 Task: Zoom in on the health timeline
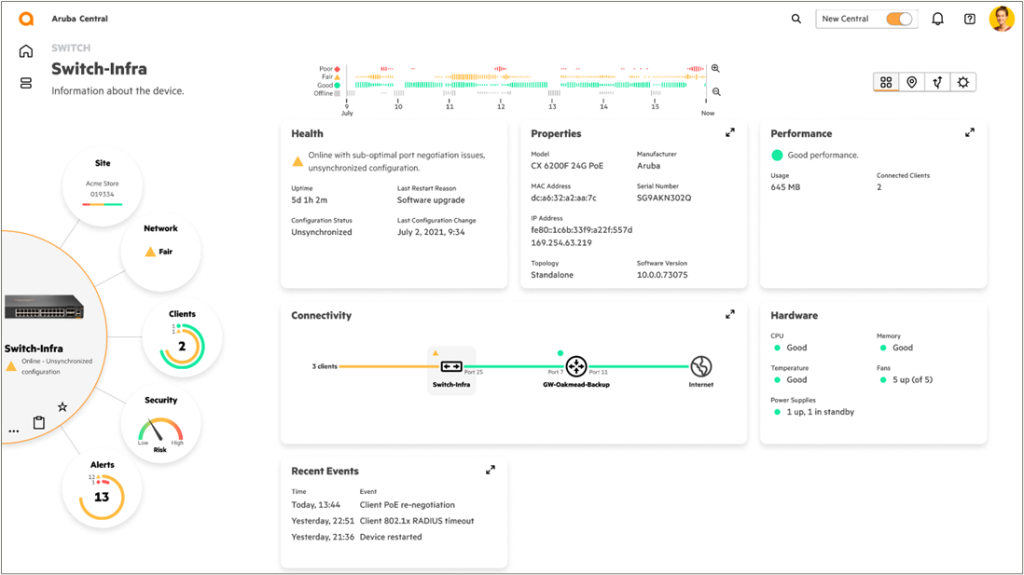click(x=715, y=69)
